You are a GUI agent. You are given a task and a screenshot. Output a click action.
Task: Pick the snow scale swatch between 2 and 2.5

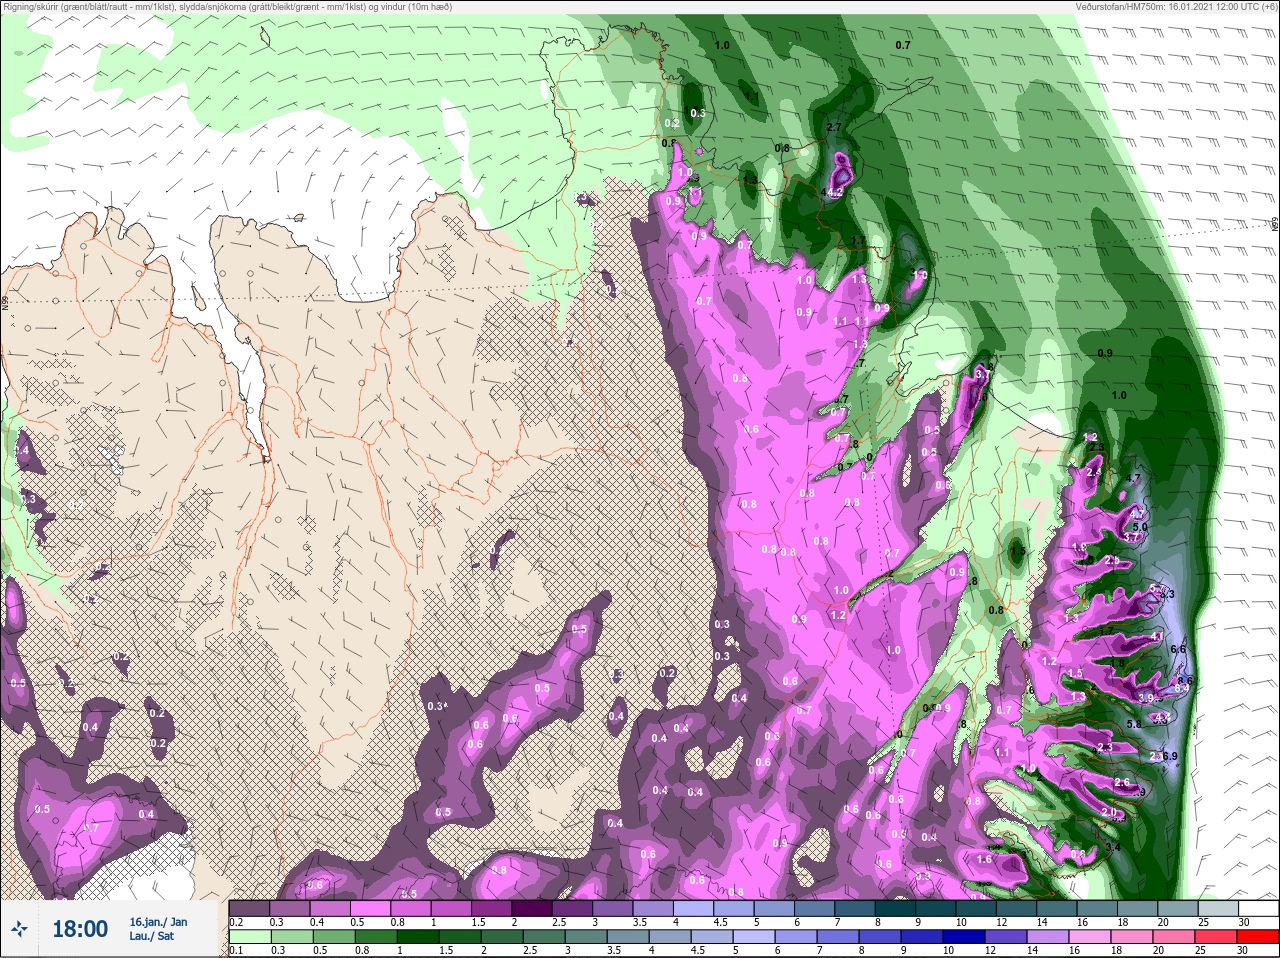(534, 909)
